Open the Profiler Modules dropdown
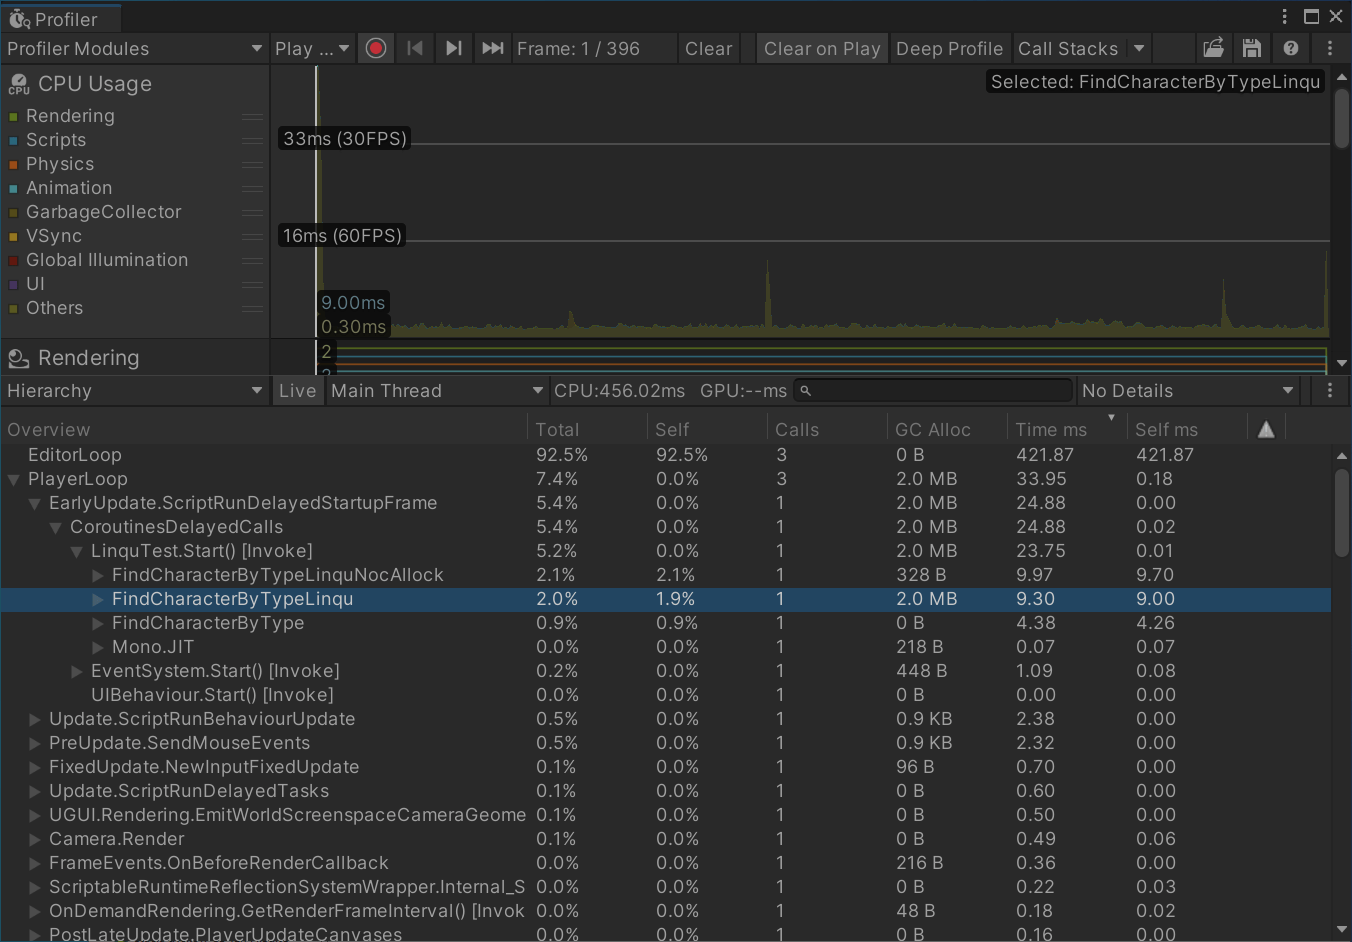The width and height of the screenshot is (1352, 942). click(134, 48)
